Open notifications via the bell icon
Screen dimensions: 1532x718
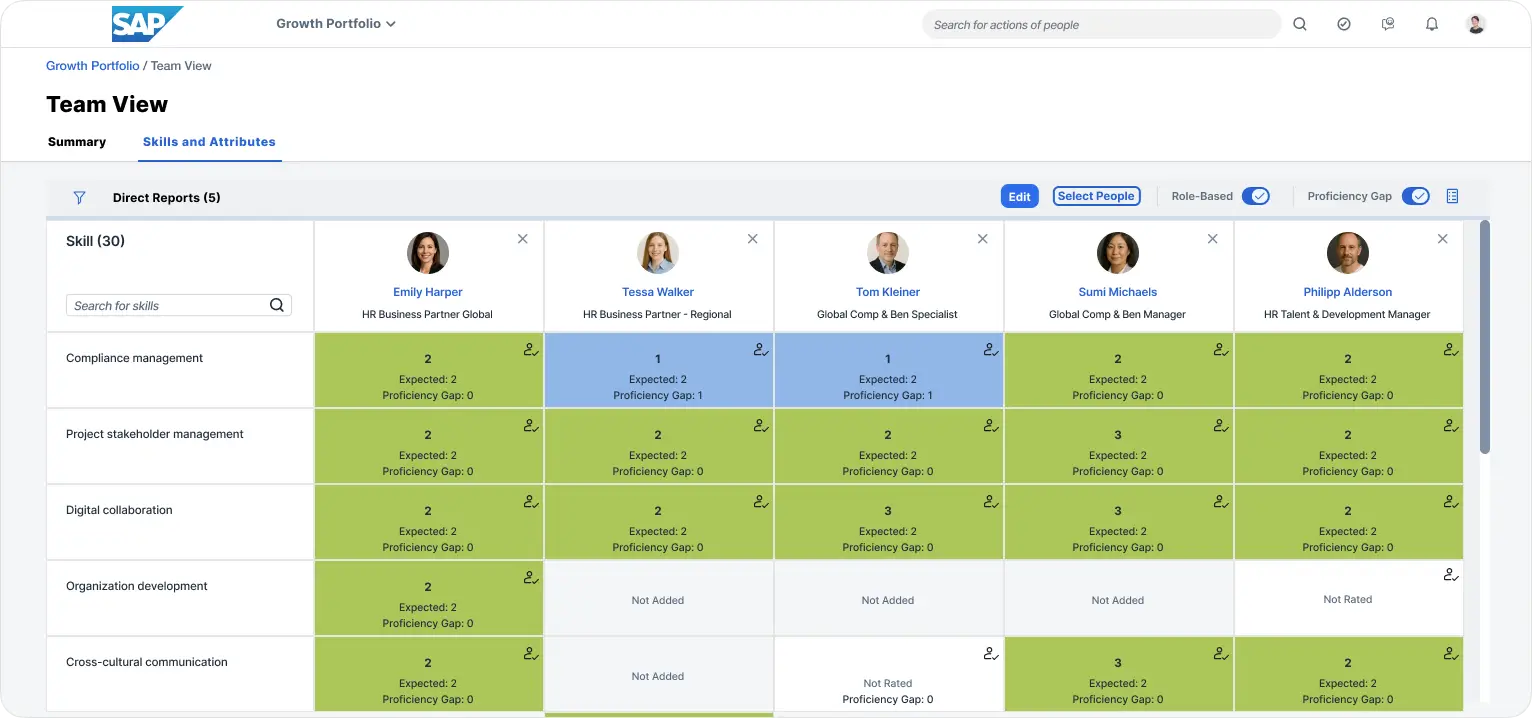1431,23
